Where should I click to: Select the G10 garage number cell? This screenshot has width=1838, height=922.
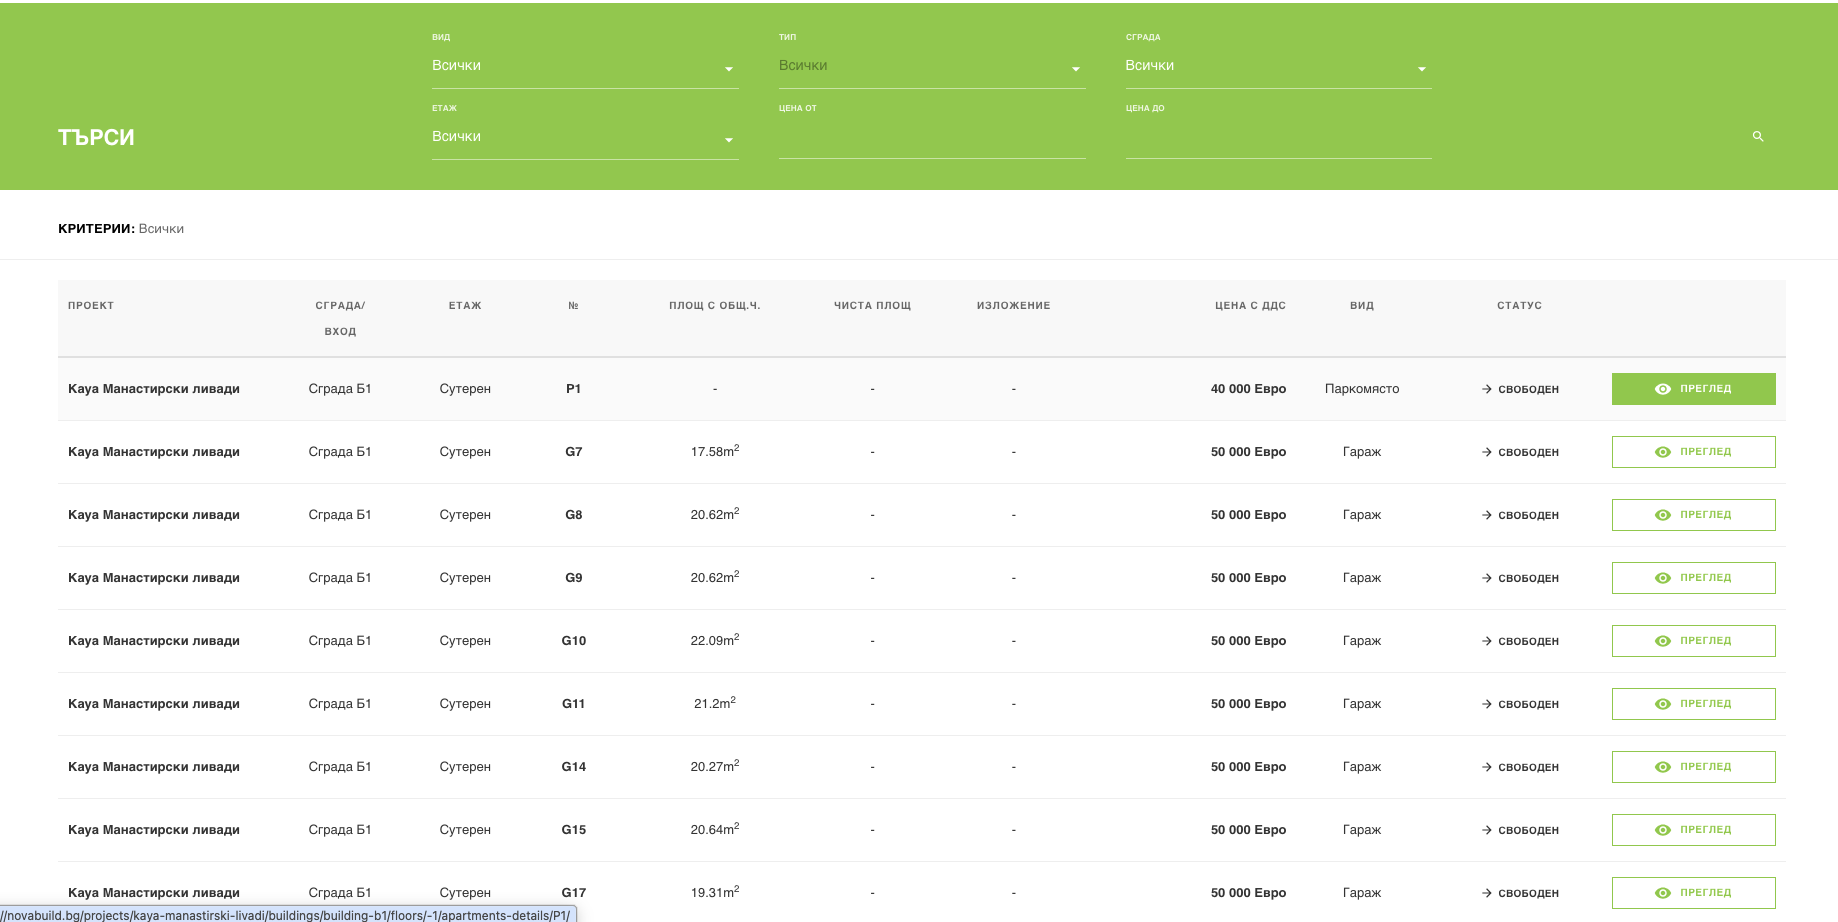573,641
